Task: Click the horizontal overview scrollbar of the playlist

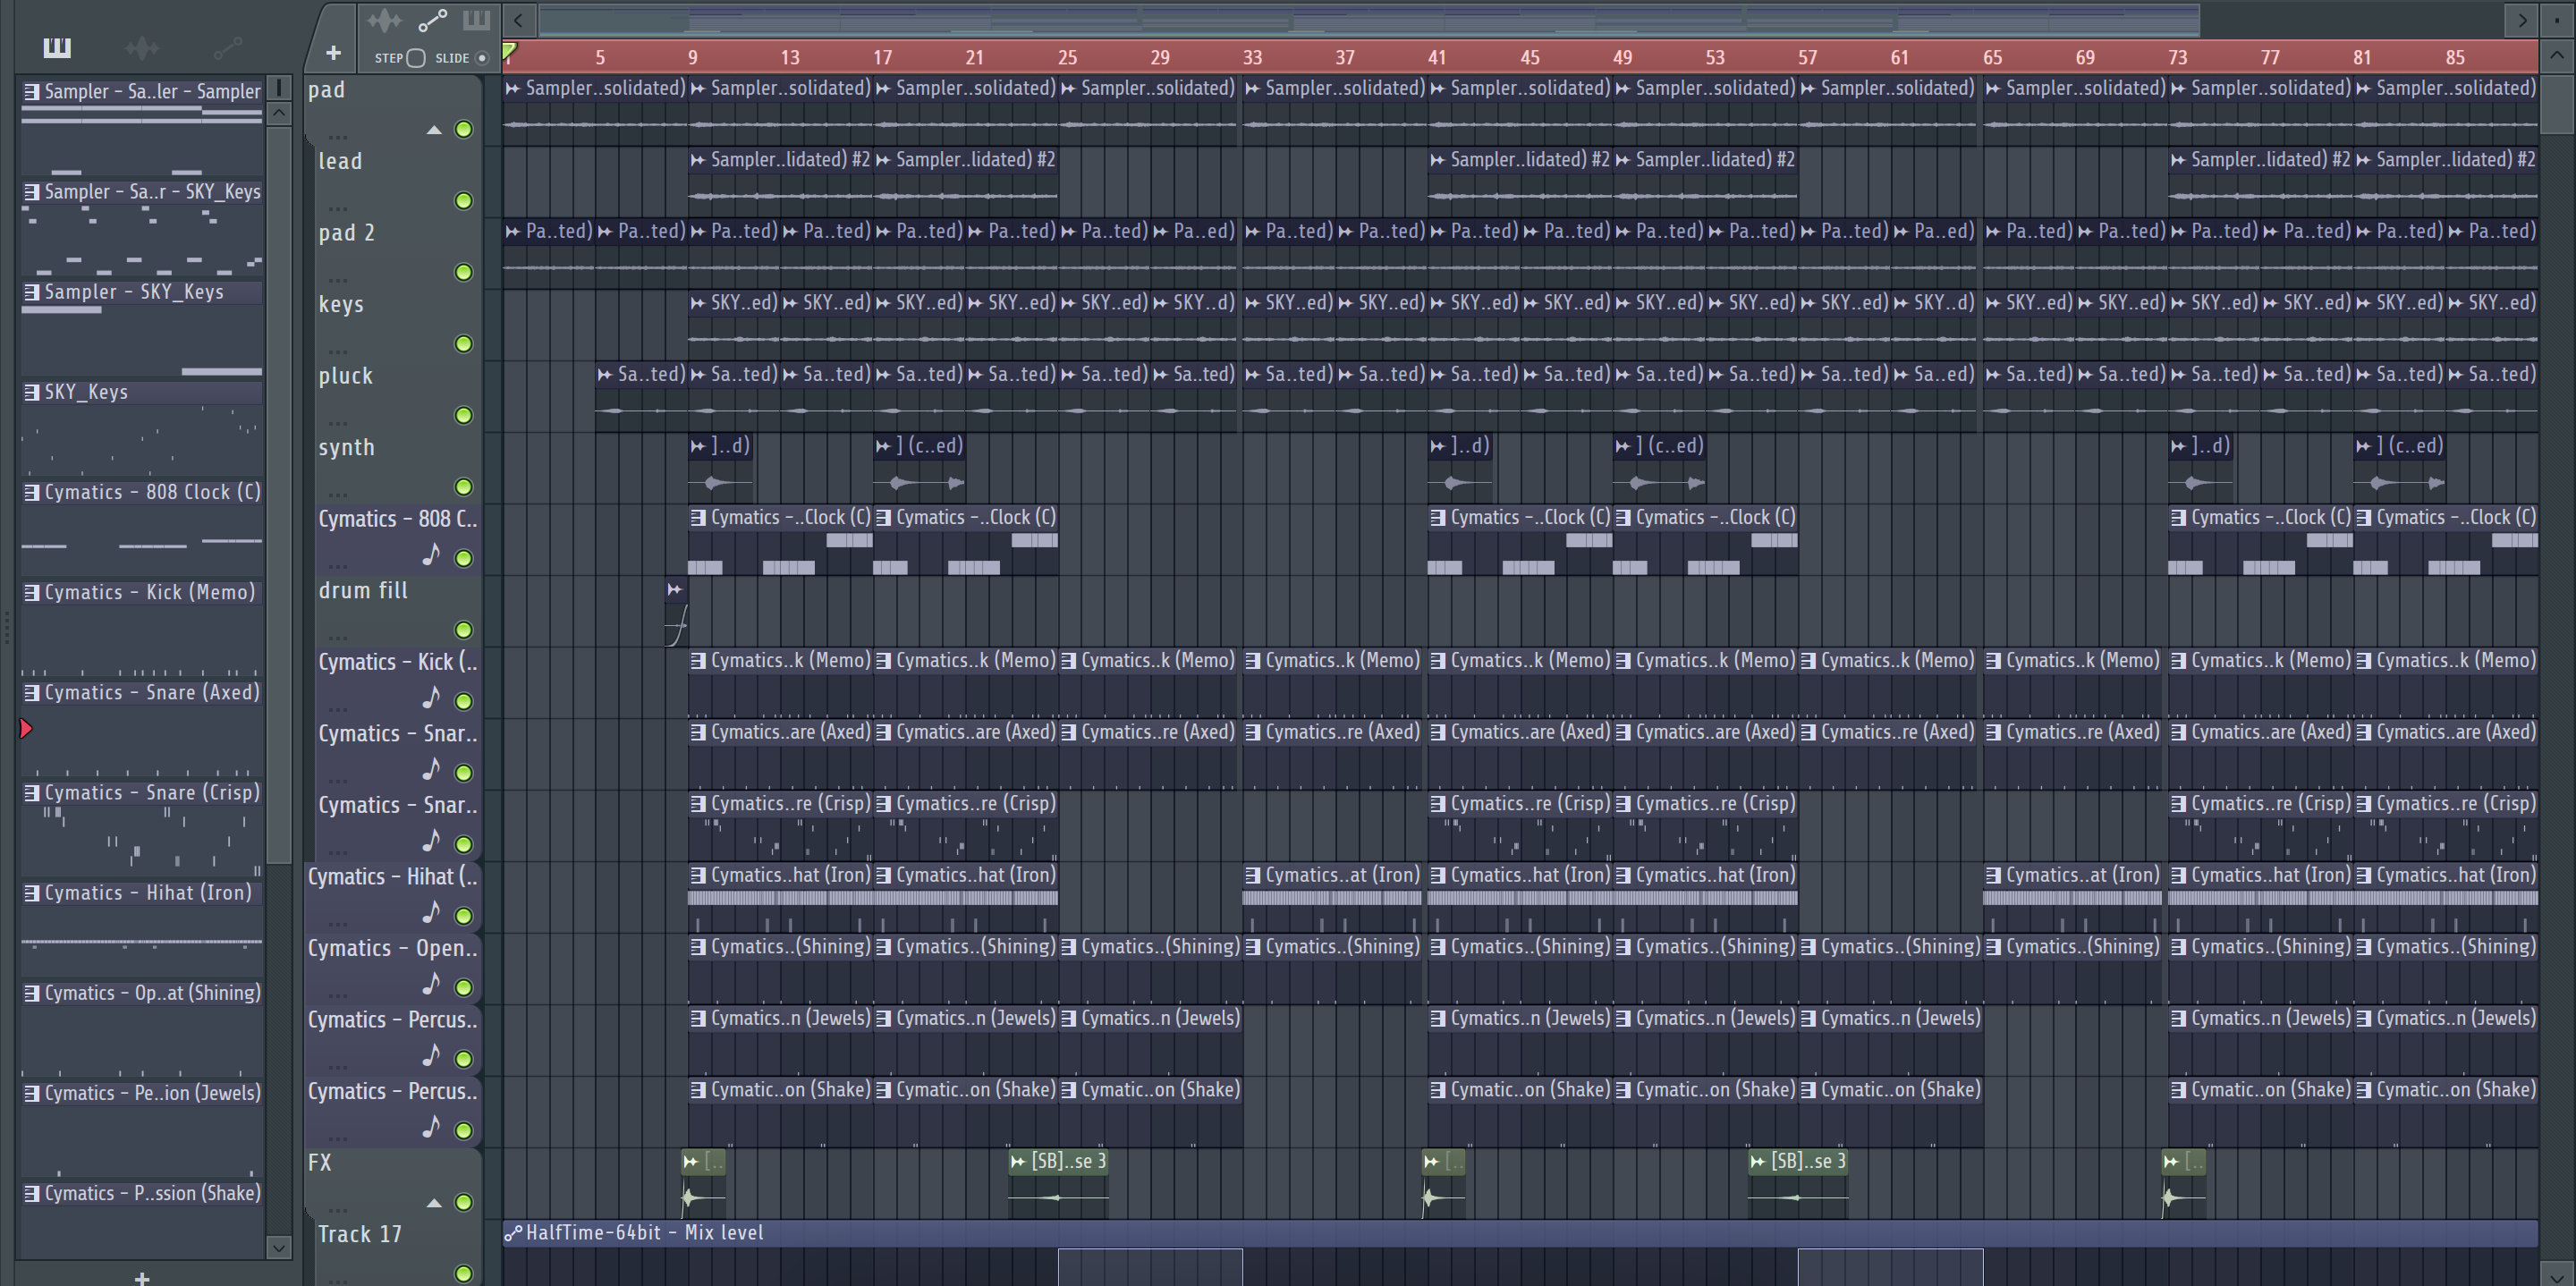Action: click(x=1369, y=20)
